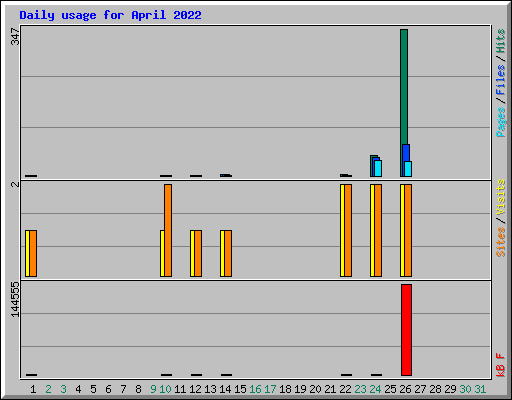512x400 pixels.
Task: Click day 31 on the x-axis
Action: coord(480,389)
